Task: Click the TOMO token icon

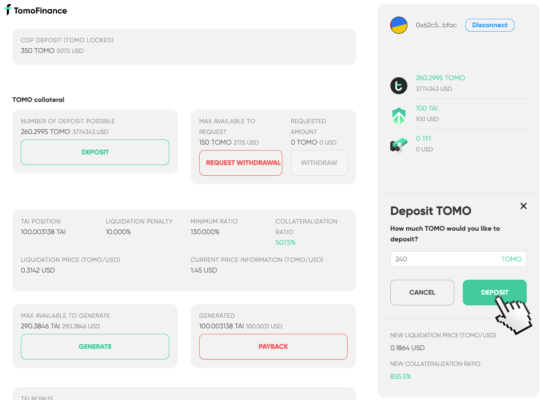Action: tap(399, 85)
